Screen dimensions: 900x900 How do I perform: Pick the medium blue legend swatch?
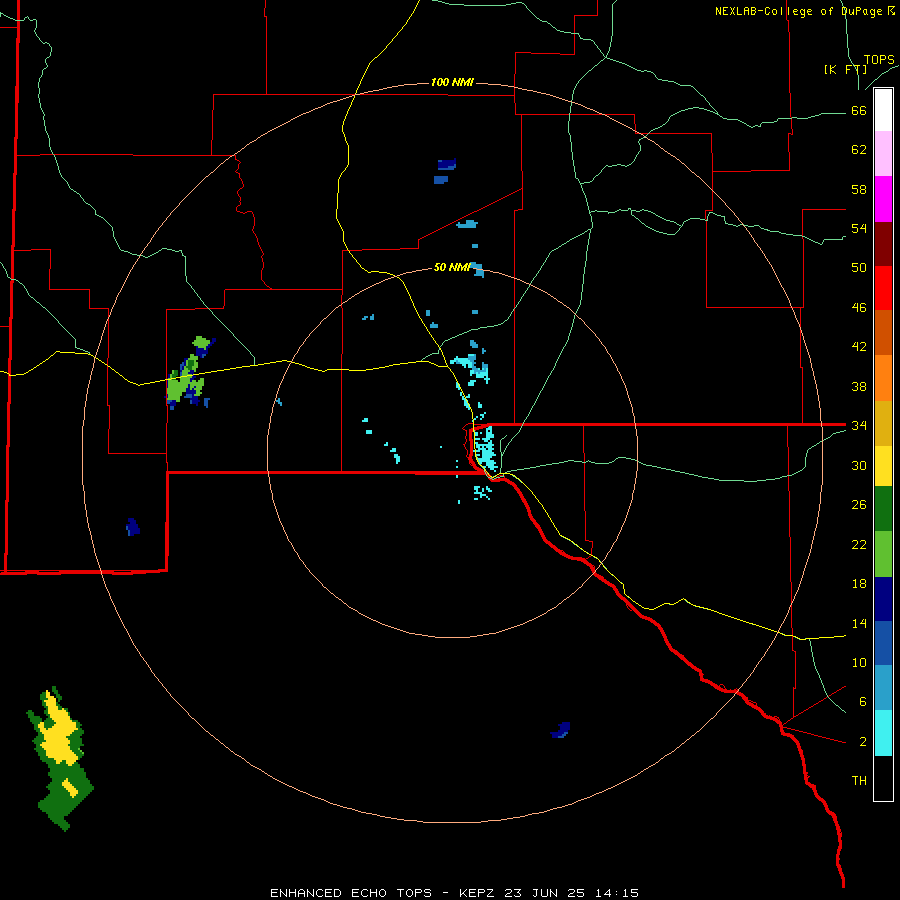coord(883,643)
